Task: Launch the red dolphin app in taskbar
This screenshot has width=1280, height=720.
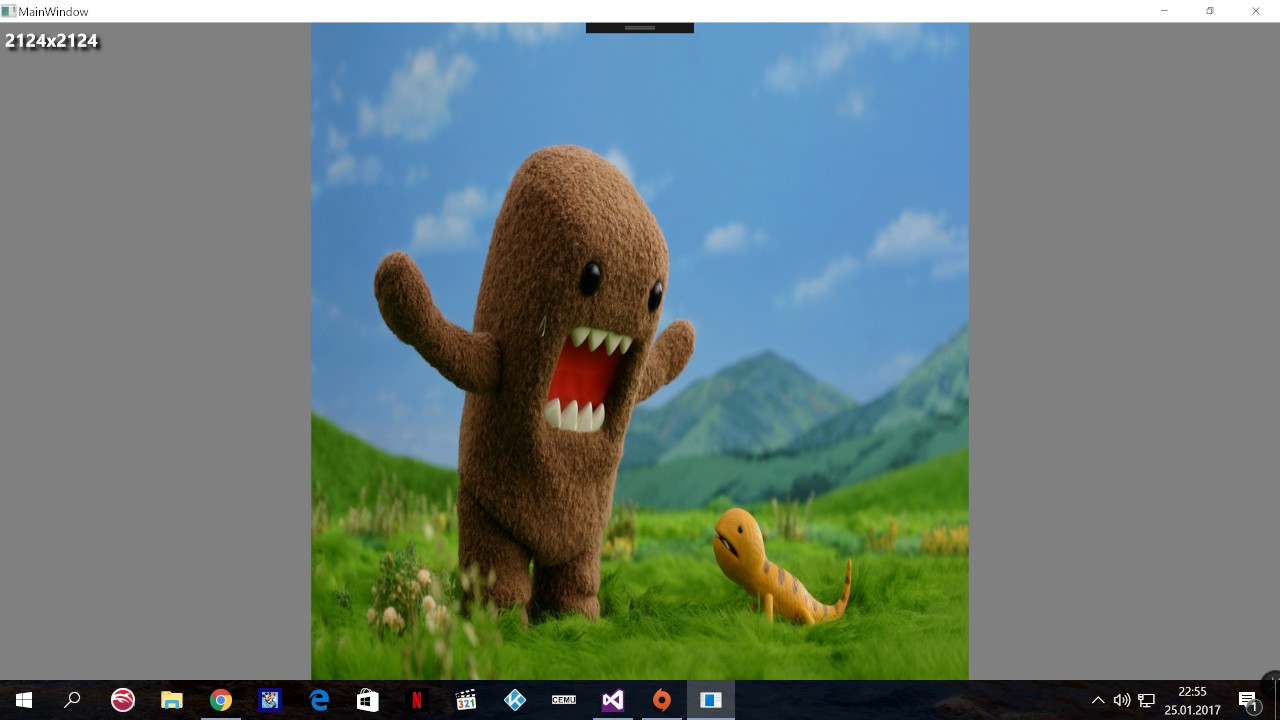Action: [x=123, y=700]
